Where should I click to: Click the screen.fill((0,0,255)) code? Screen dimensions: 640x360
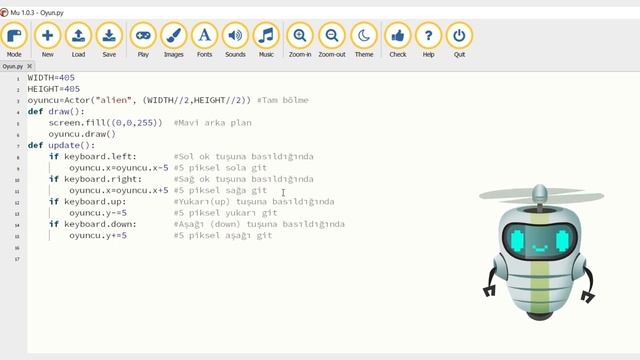click(x=105, y=123)
